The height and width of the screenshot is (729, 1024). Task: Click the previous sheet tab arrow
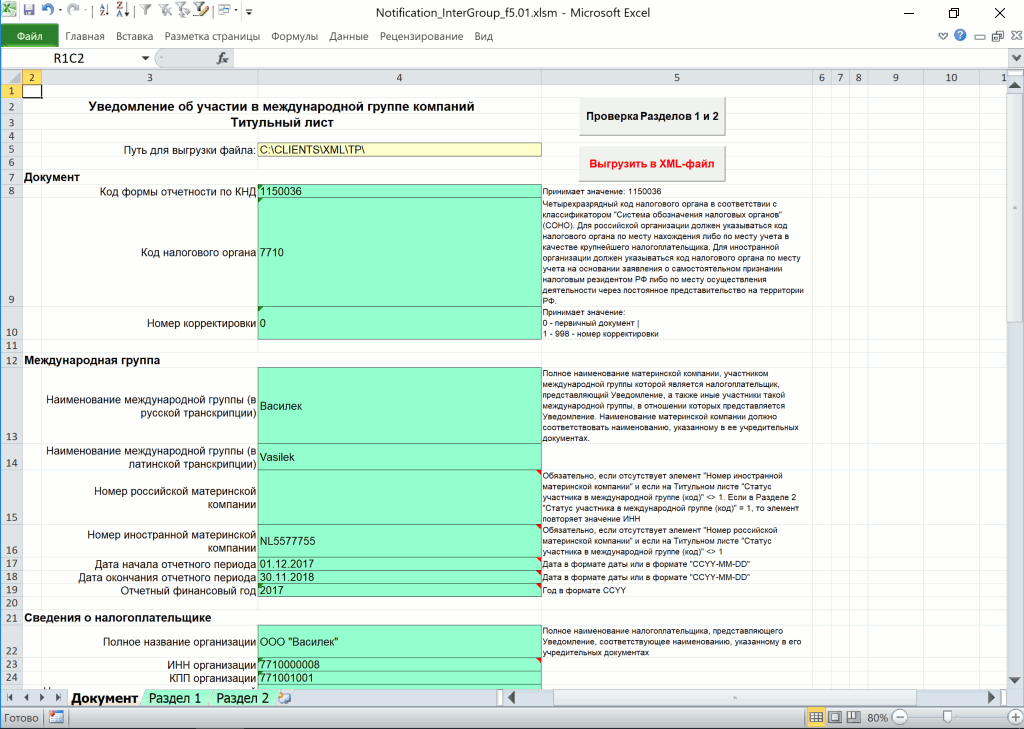point(26,698)
